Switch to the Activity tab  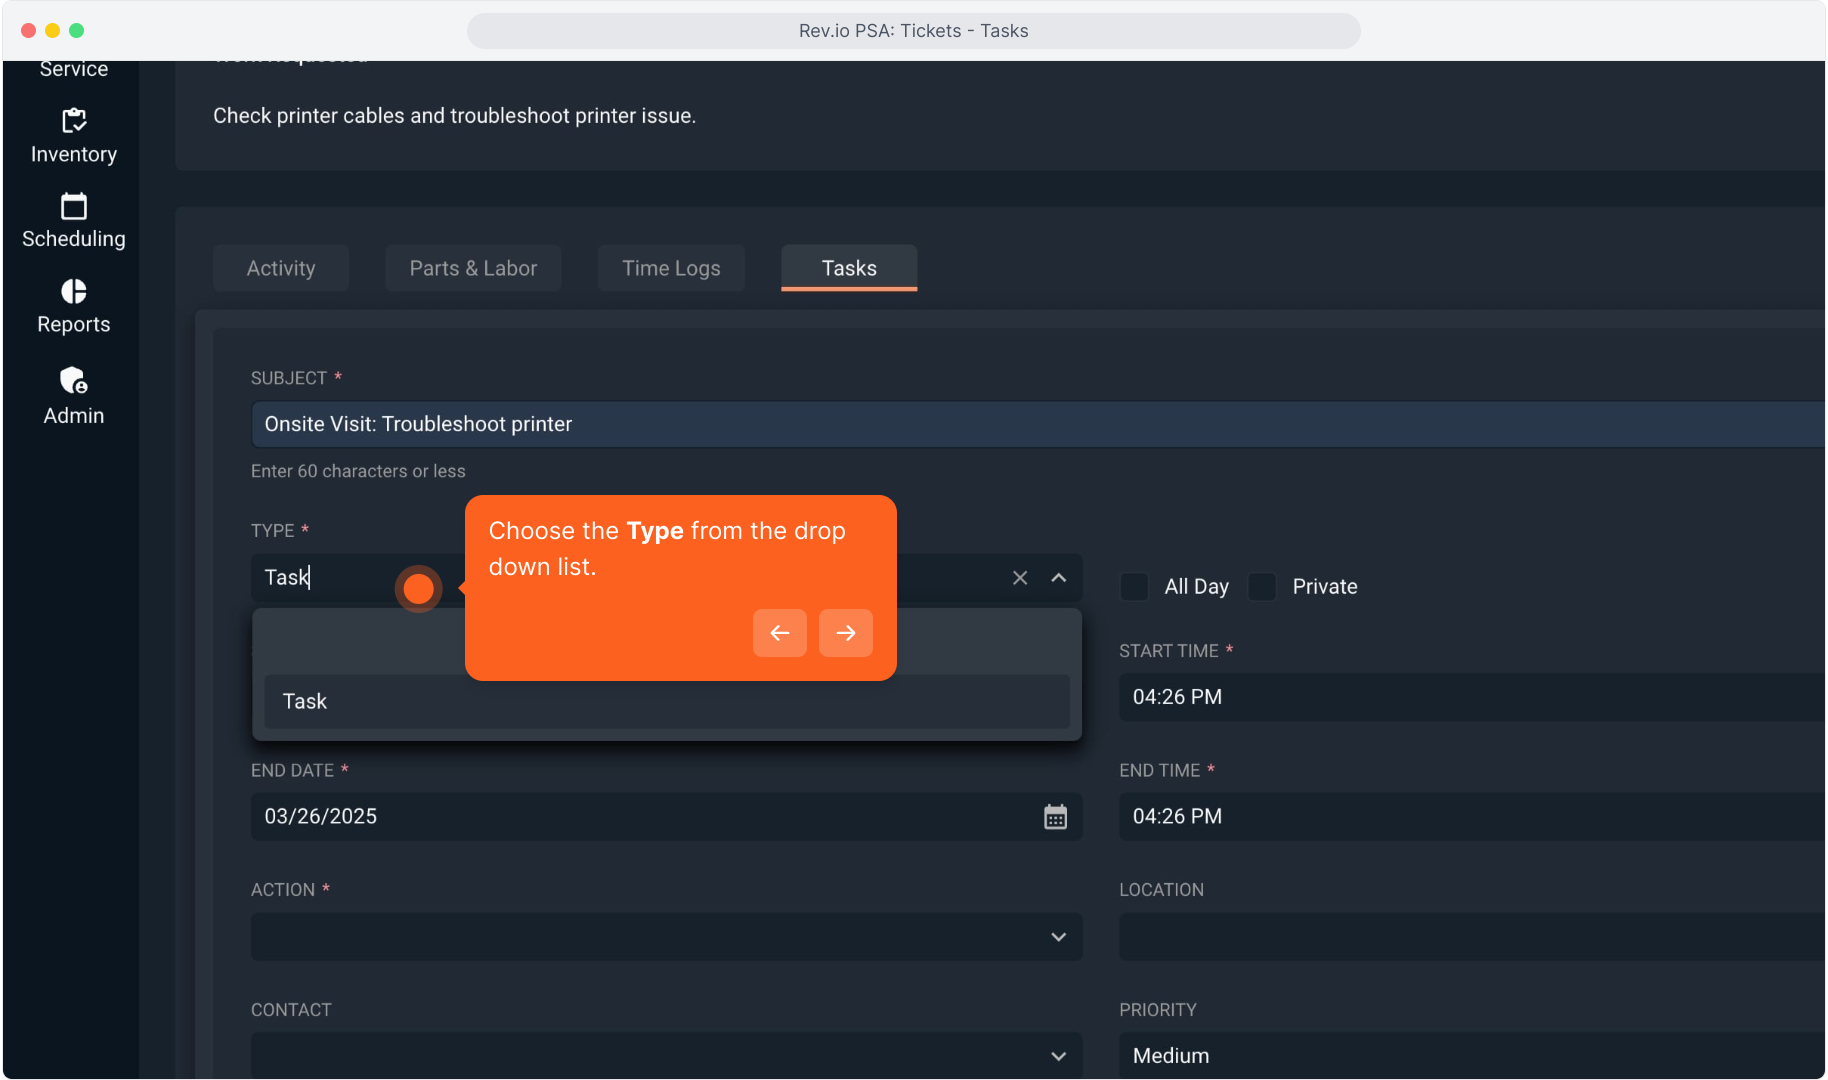pyautogui.click(x=281, y=268)
